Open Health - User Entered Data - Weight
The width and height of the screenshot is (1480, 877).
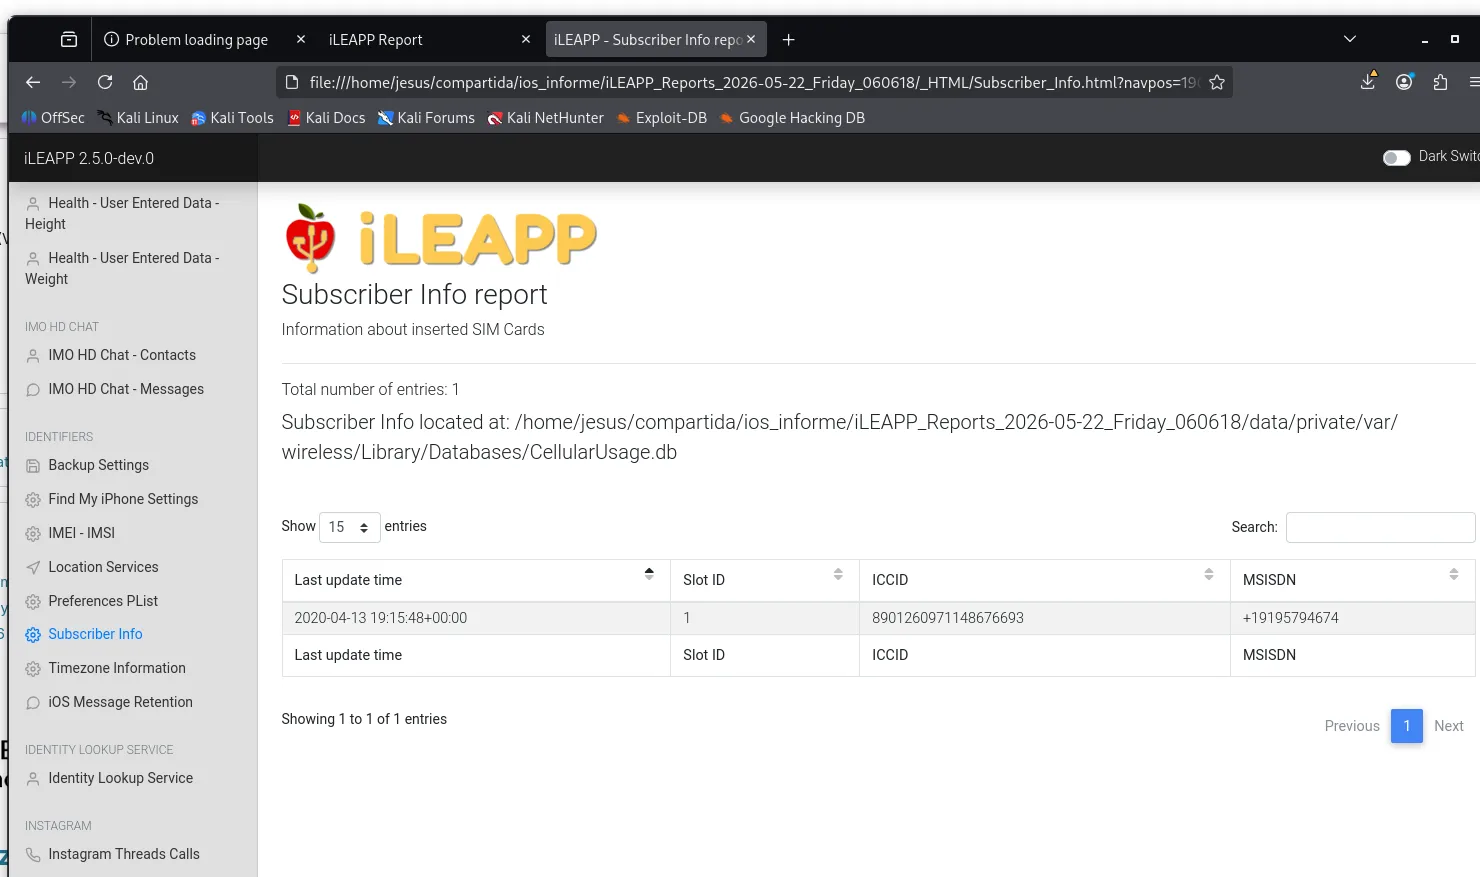(122, 268)
